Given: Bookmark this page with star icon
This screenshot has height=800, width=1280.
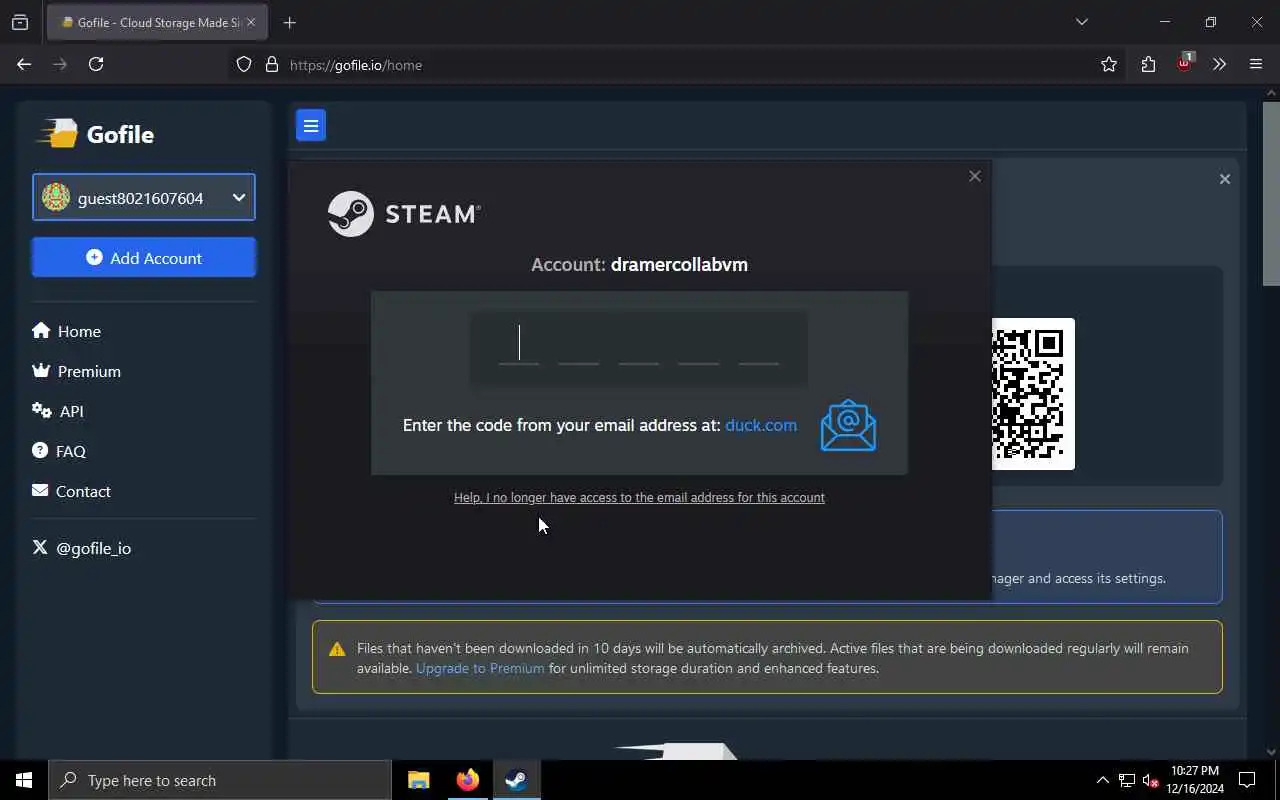Looking at the screenshot, I should point(1109,65).
